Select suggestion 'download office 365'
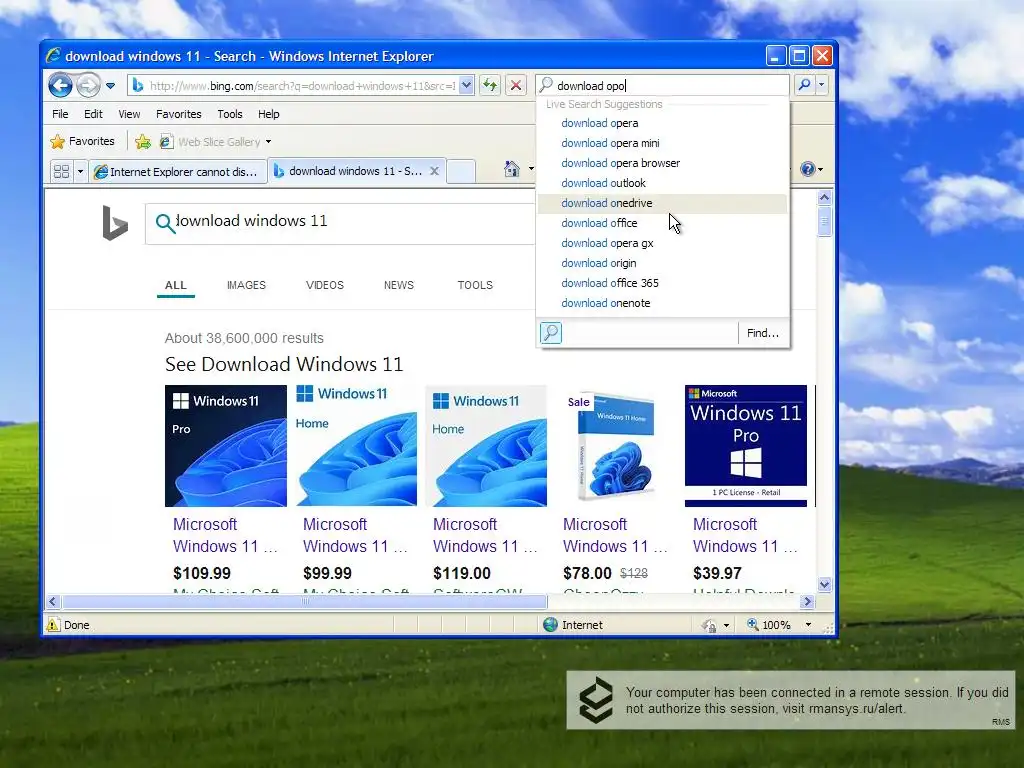 [662, 283]
